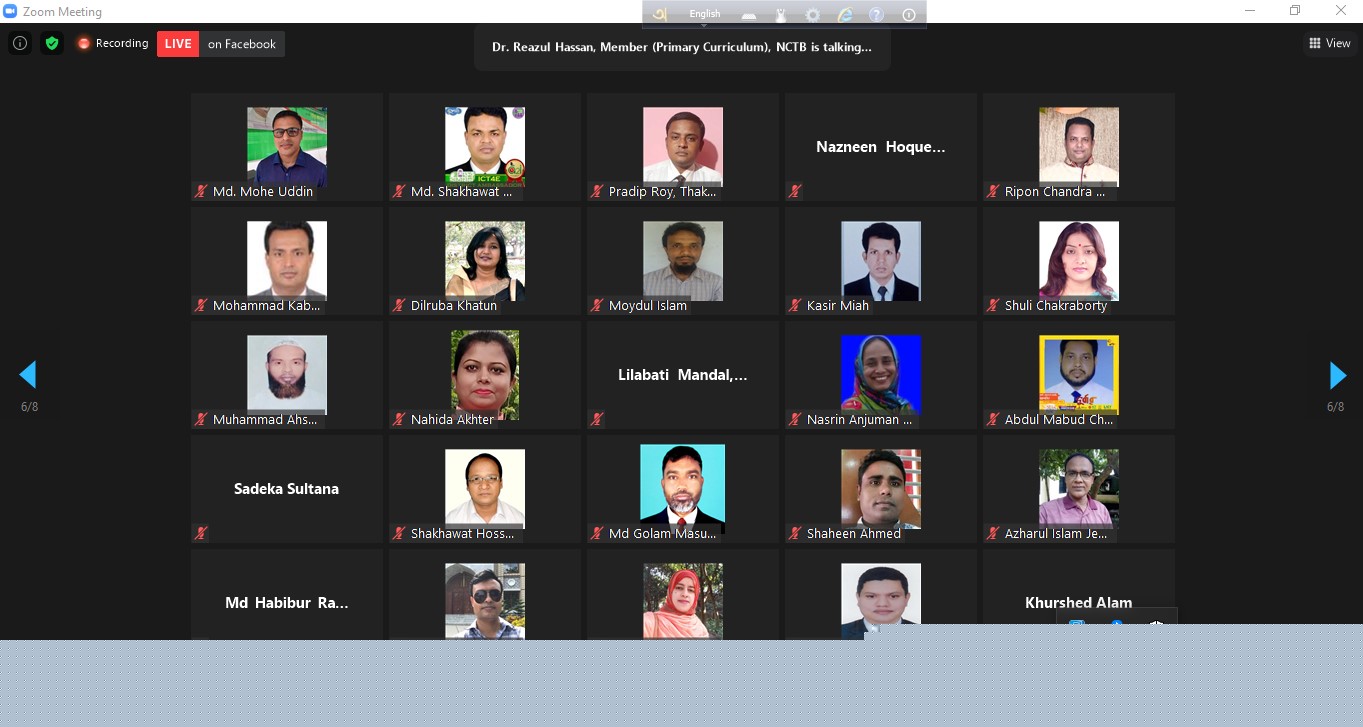Select Dilruba Khatun's video tile

pos(485,261)
